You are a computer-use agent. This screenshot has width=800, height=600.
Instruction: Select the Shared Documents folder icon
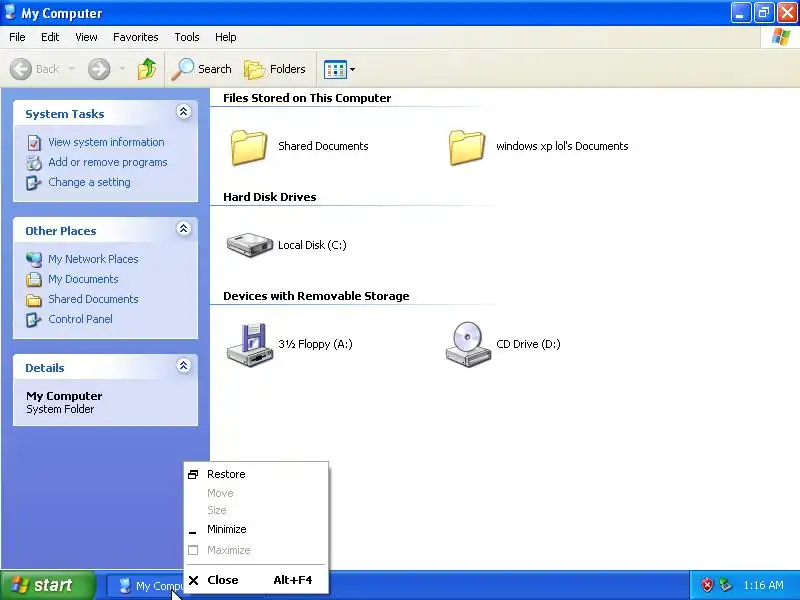coord(248,147)
